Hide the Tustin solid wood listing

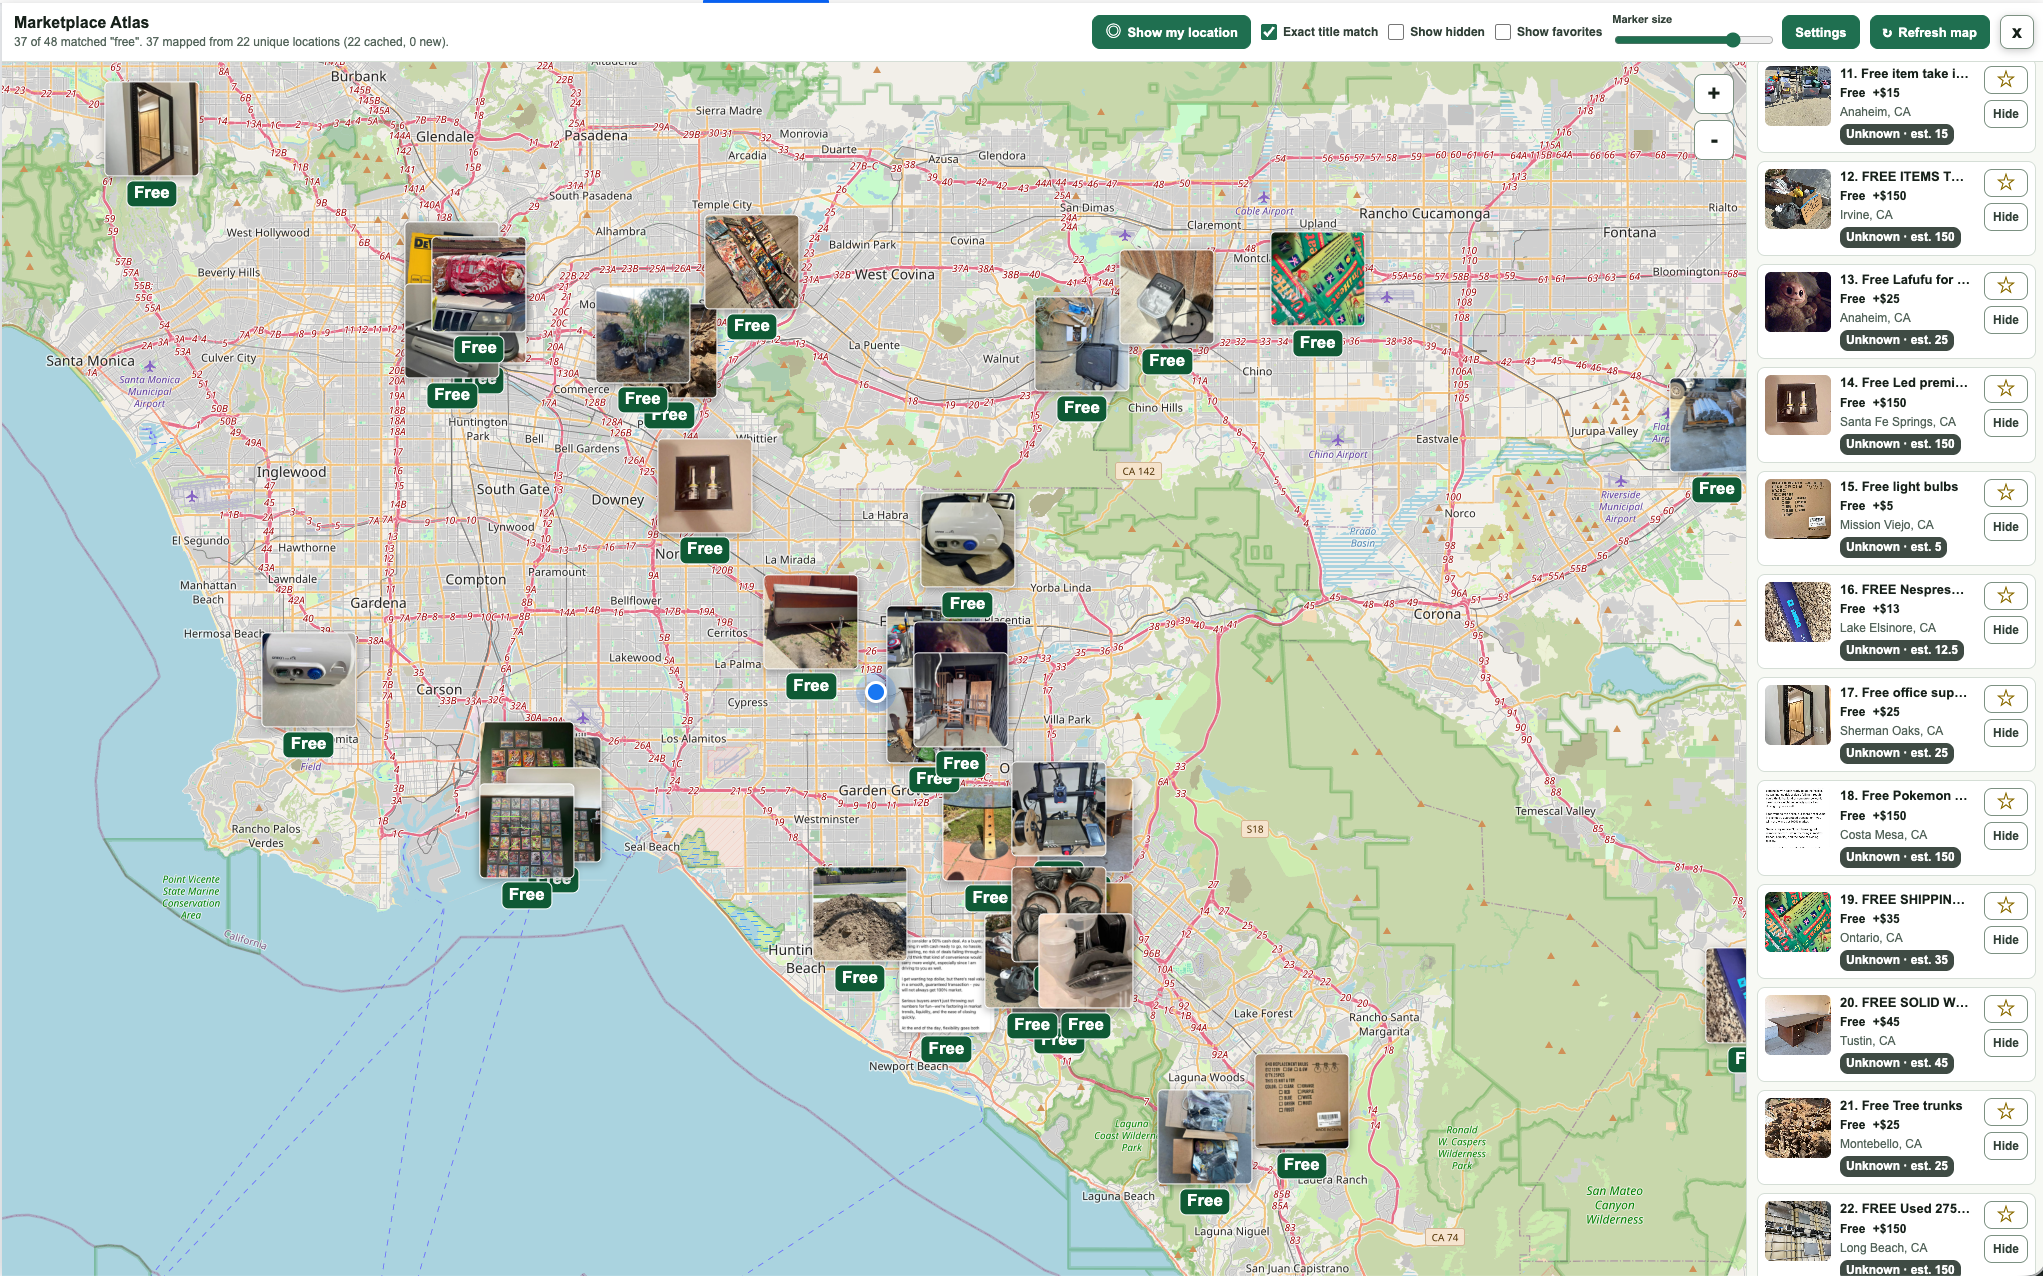click(2005, 1043)
